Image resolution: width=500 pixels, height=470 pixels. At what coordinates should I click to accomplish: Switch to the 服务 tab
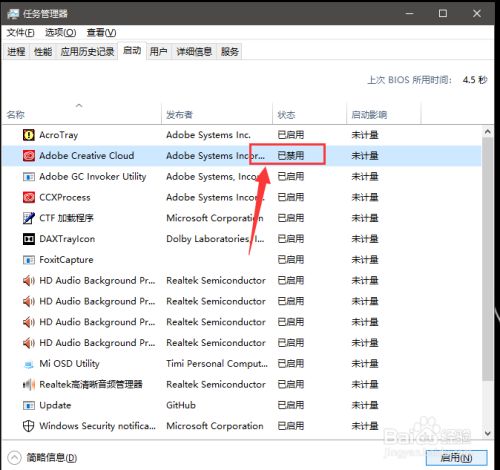coord(230,52)
